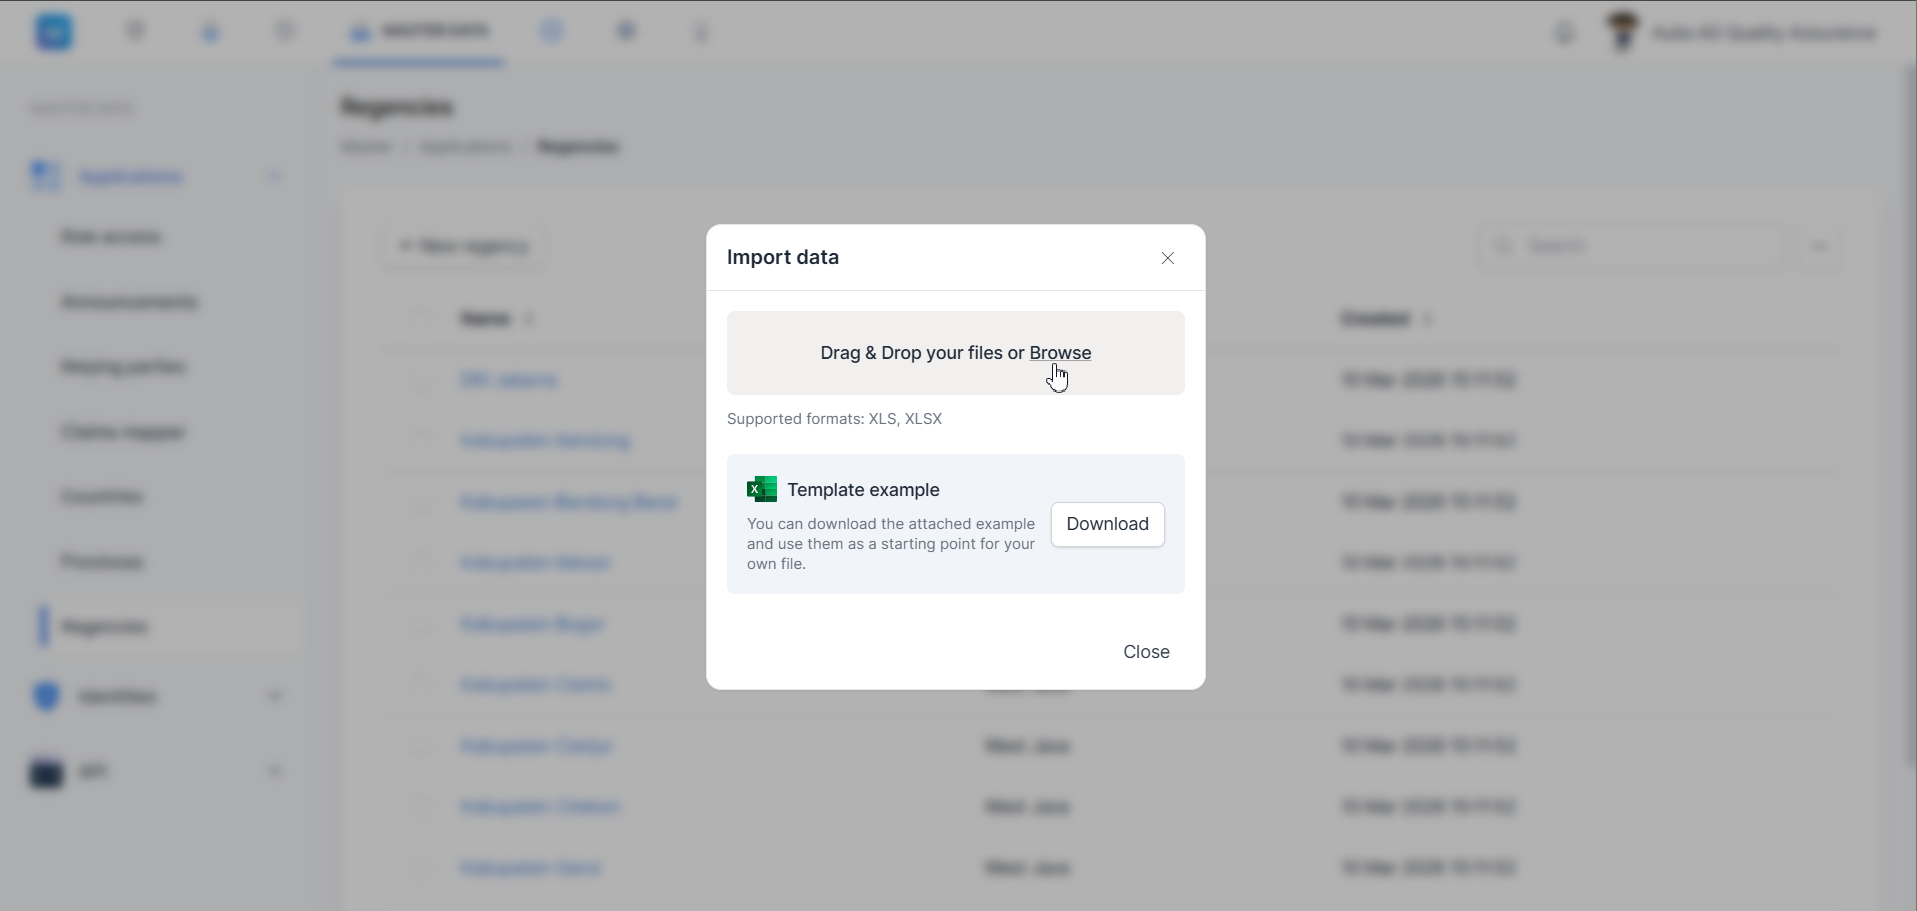
Task: Check the DKI Jakarta row checkbox
Action: (420, 380)
